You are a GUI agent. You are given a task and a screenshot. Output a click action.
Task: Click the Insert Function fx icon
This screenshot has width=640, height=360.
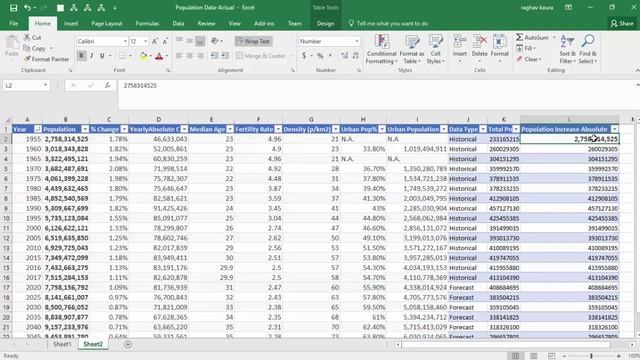click(107, 85)
